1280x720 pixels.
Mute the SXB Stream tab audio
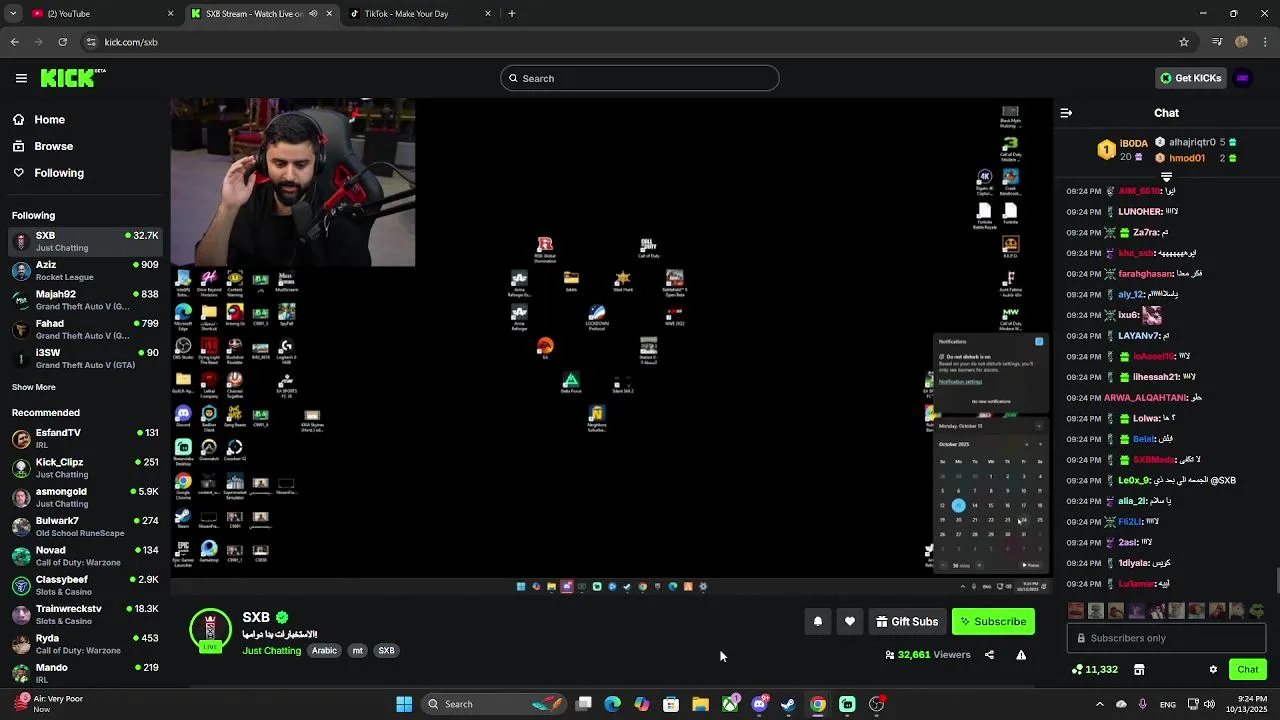313,14
